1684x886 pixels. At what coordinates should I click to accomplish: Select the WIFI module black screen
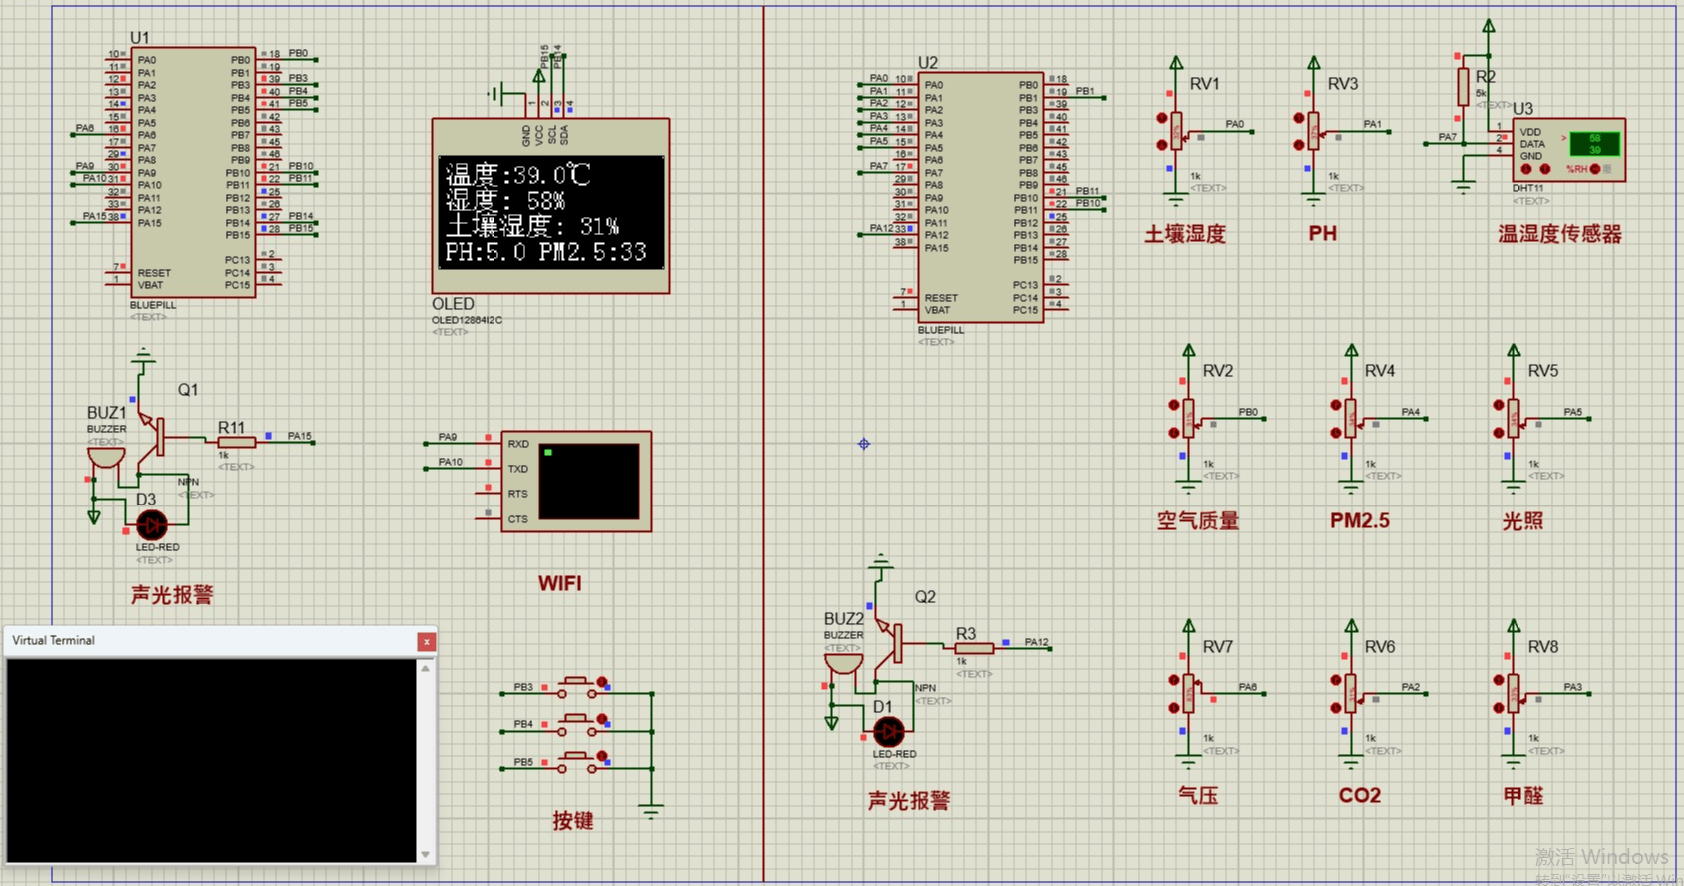click(x=588, y=481)
